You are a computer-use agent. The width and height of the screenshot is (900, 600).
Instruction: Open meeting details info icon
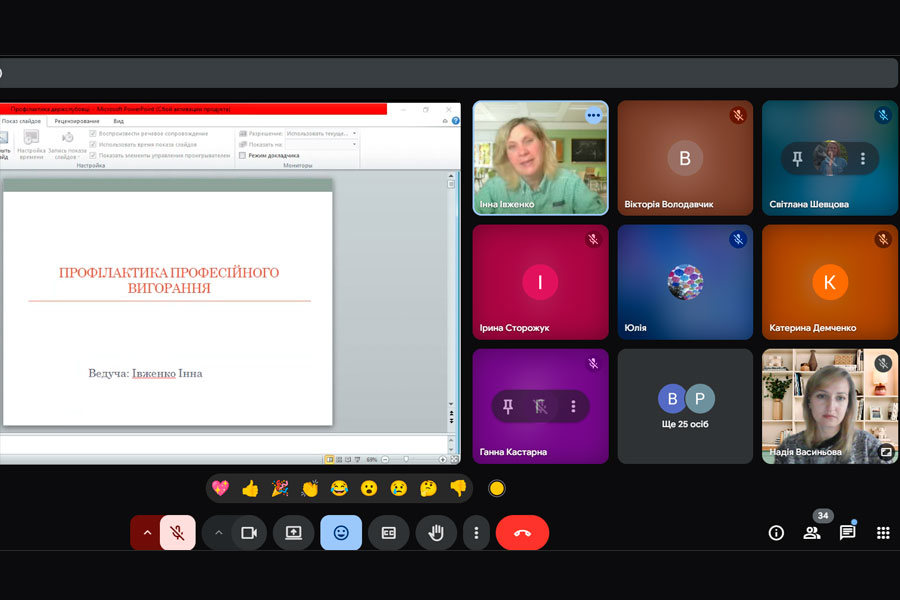[776, 533]
